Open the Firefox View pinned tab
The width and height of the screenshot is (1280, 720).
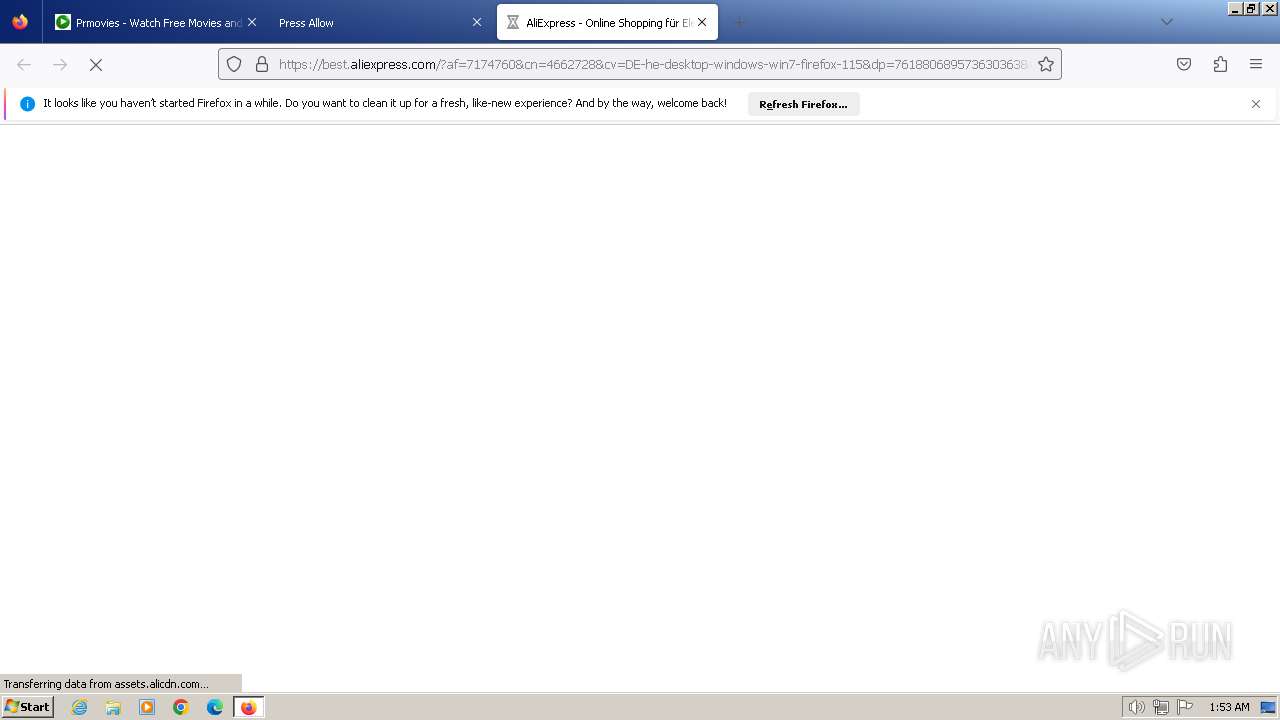[x=20, y=22]
